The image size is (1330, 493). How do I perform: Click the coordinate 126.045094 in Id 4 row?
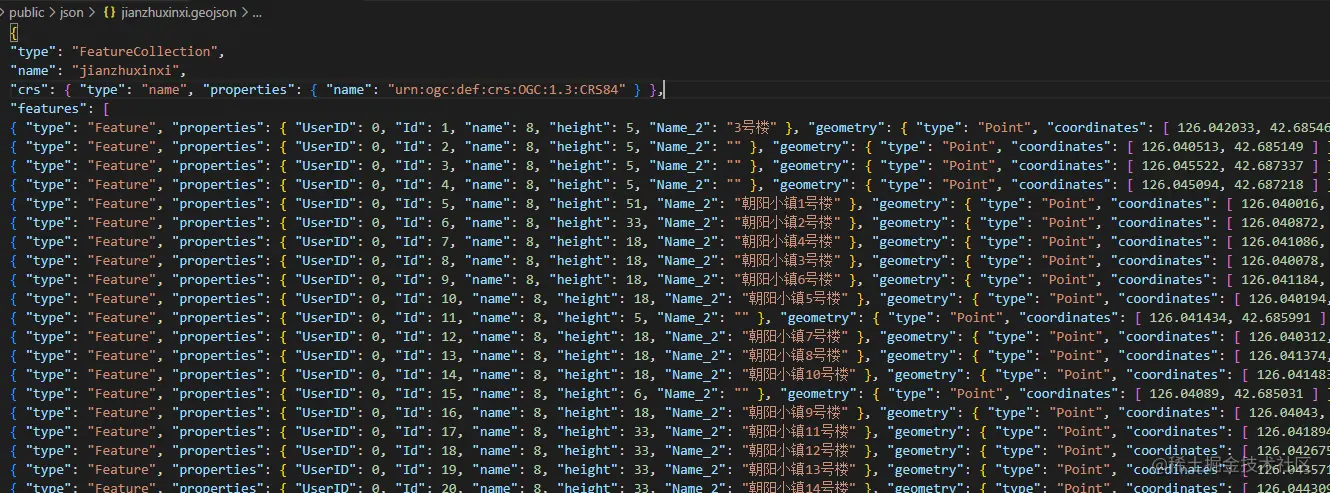point(1183,184)
